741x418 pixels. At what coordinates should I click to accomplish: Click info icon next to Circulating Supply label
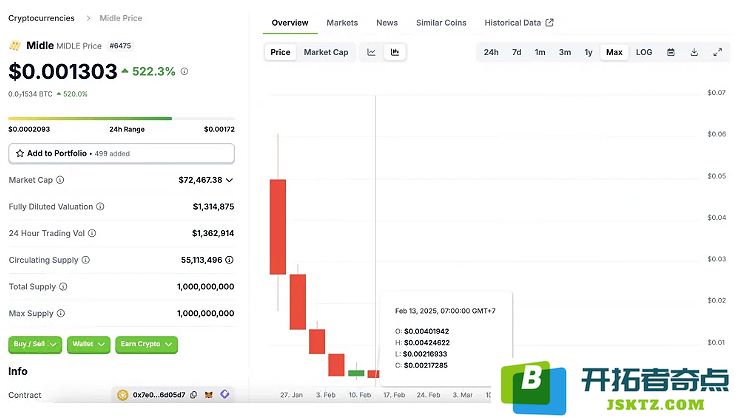[86, 260]
